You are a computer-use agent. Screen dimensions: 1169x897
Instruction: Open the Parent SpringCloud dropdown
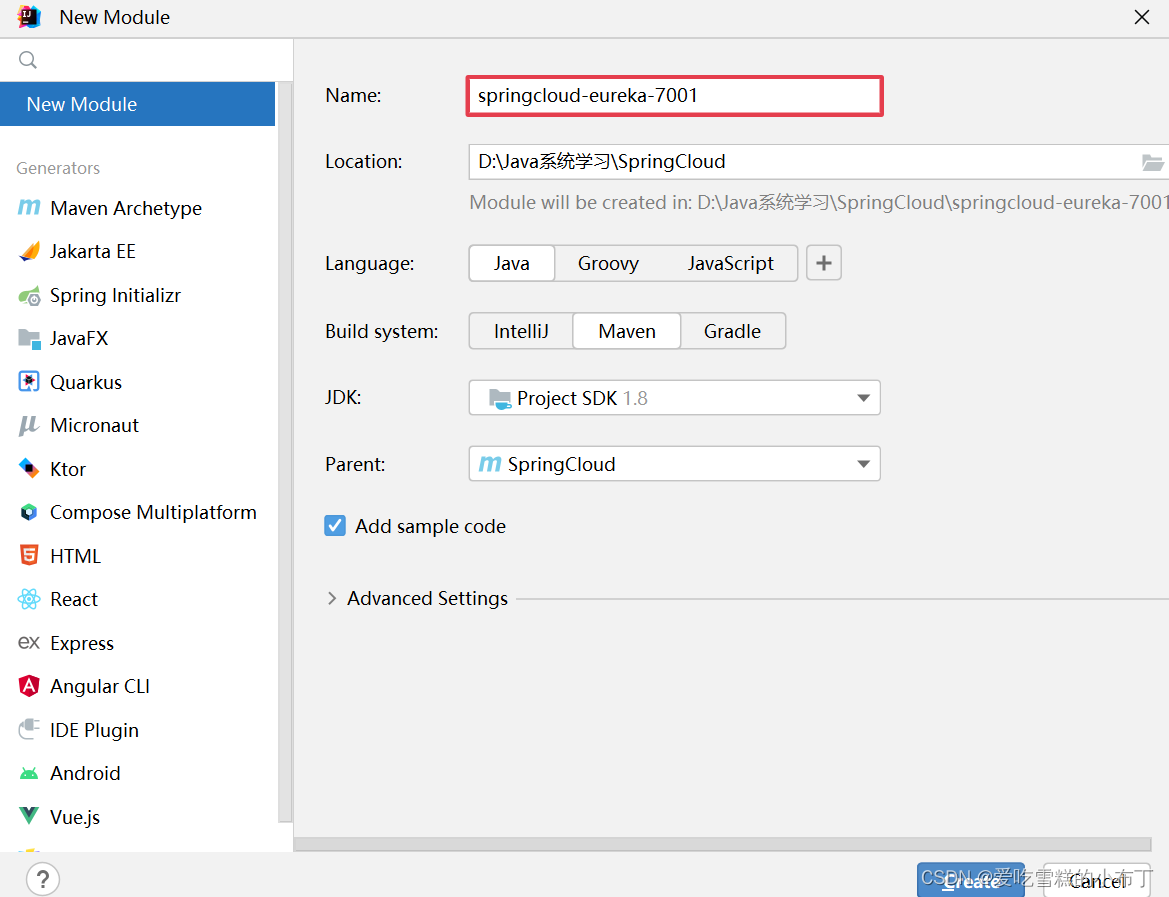674,464
